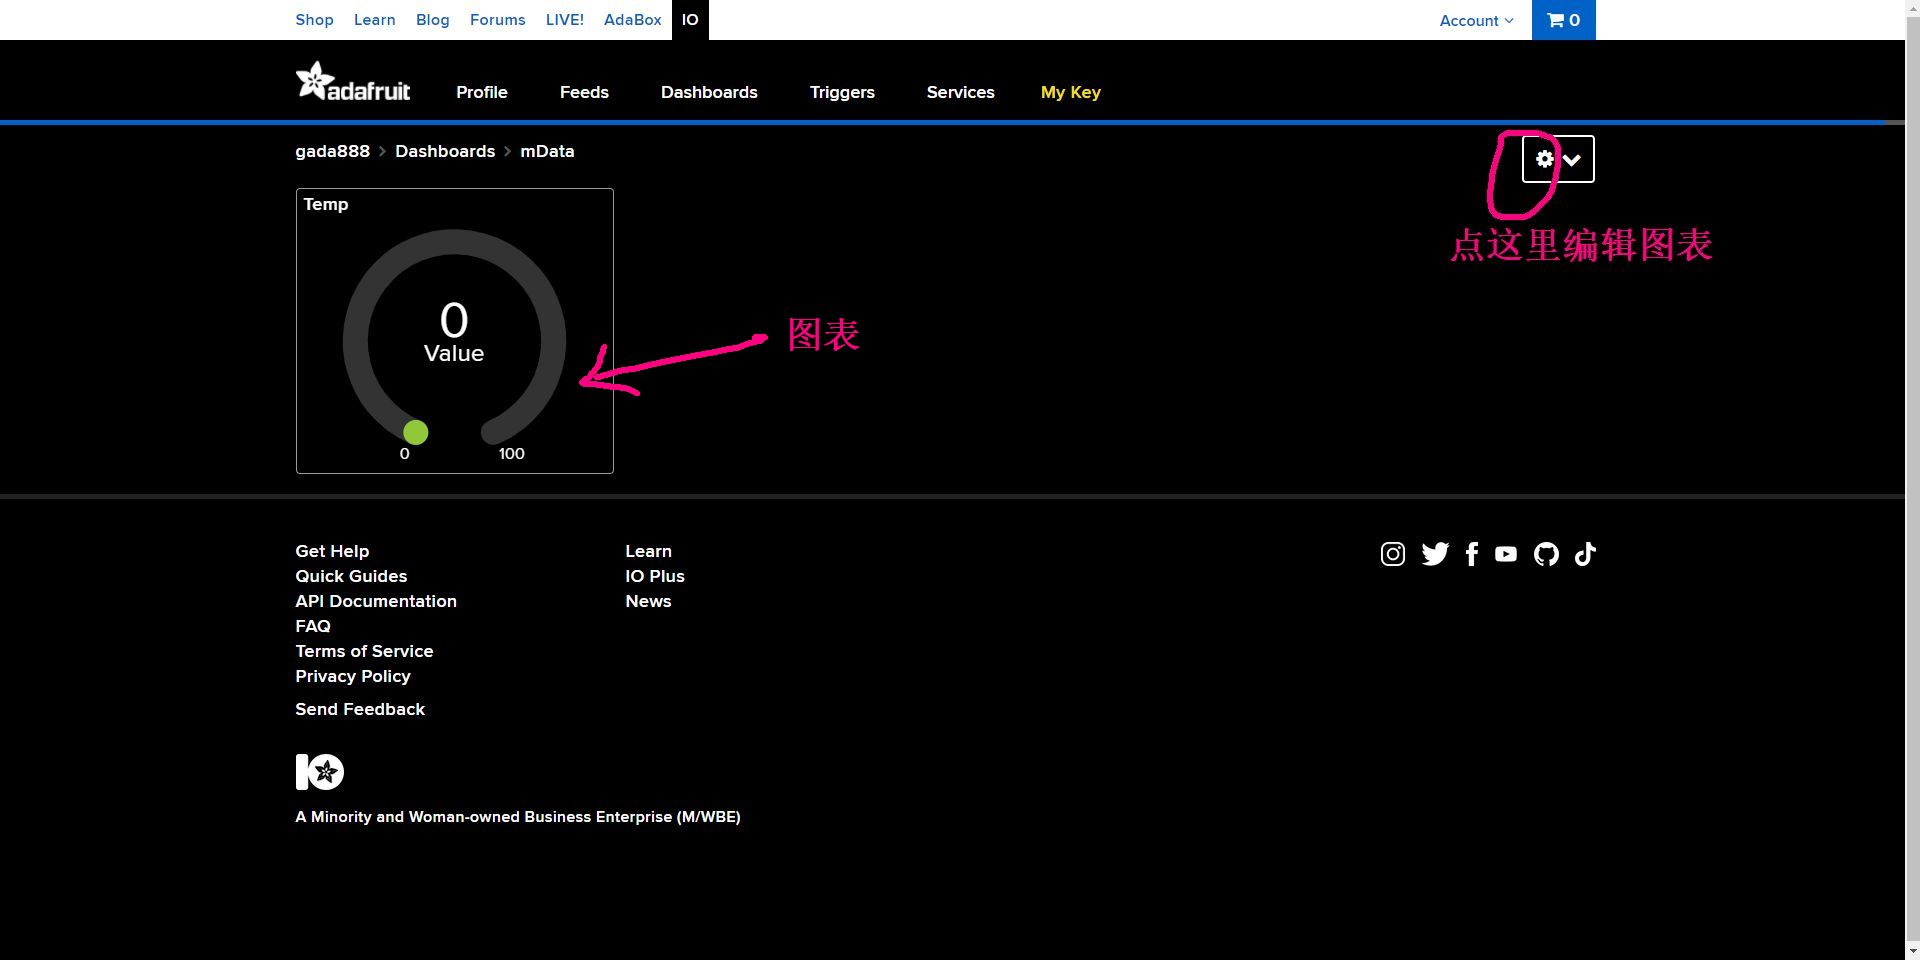Open footer Learn link
Screen dimensions: 1920x960
(x=648, y=551)
